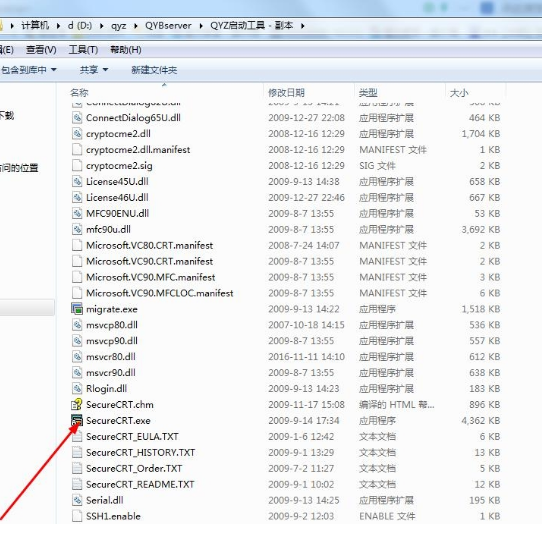Expand breadcrumb arrow after QYZ启动工具 - 副本
The width and height of the screenshot is (544, 534).
(303, 26)
